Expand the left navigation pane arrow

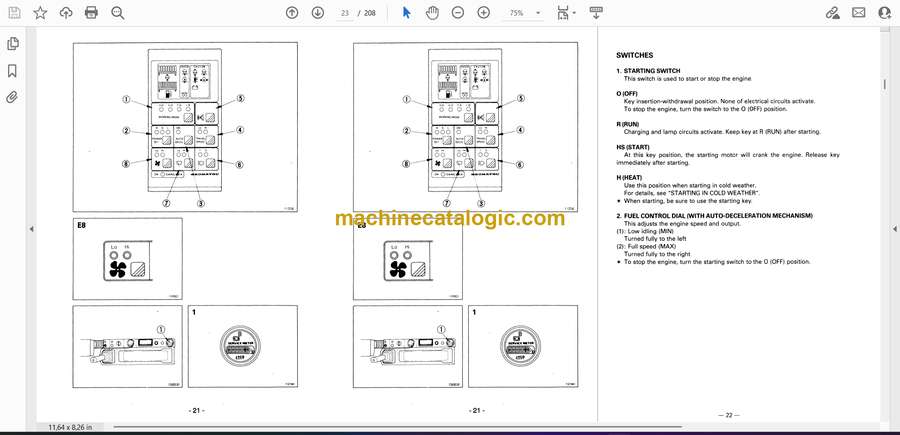click(x=32, y=229)
